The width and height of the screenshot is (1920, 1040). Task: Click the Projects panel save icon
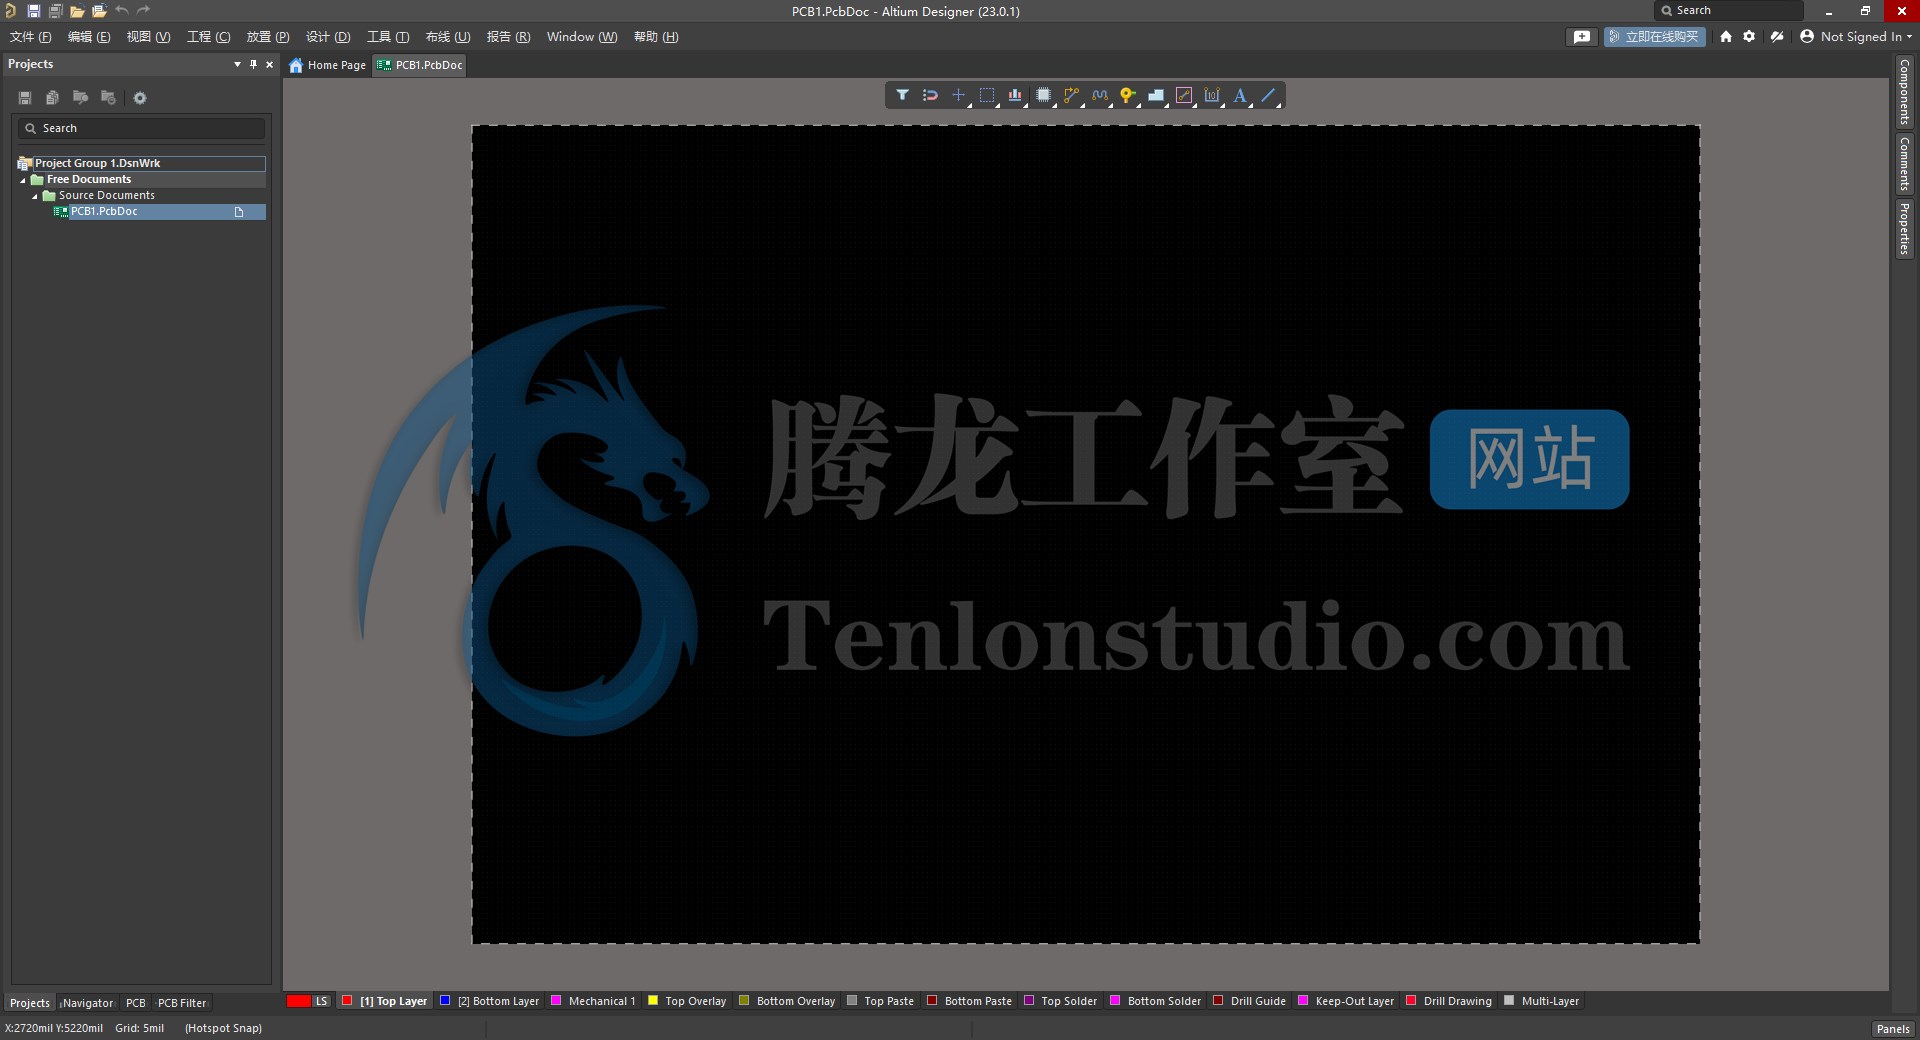pyautogui.click(x=25, y=98)
